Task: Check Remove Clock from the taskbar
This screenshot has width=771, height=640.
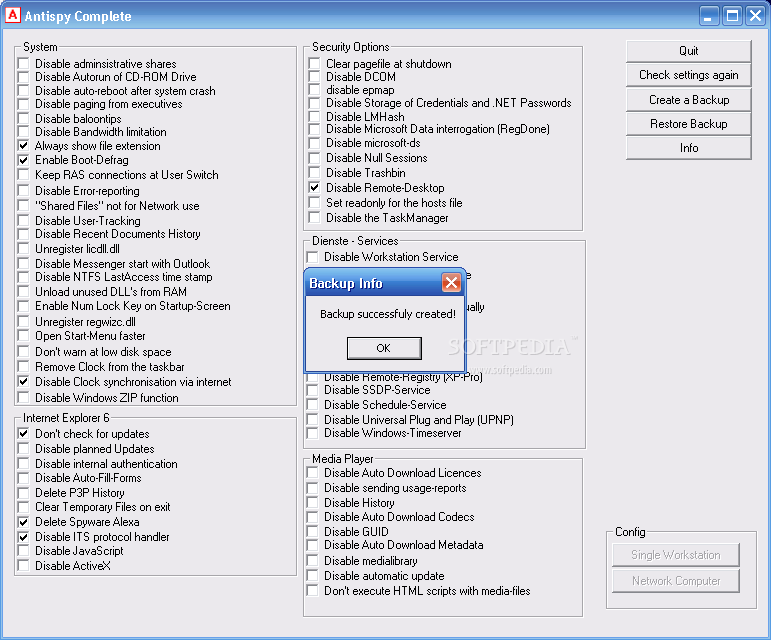Action: pos(23,367)
